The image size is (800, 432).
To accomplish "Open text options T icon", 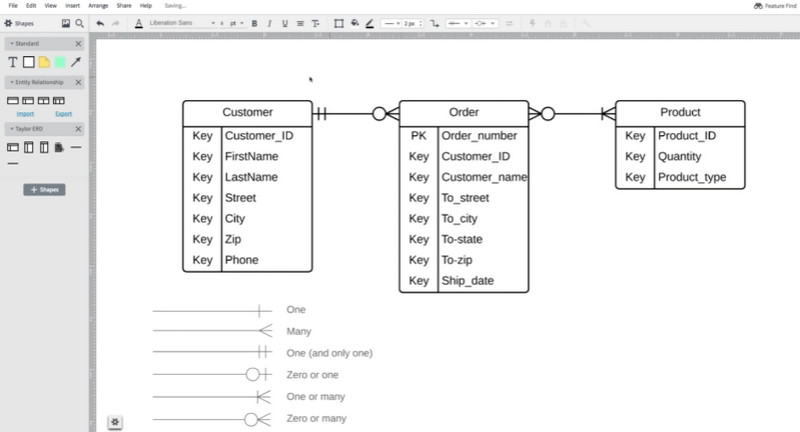I will (315, 23).
